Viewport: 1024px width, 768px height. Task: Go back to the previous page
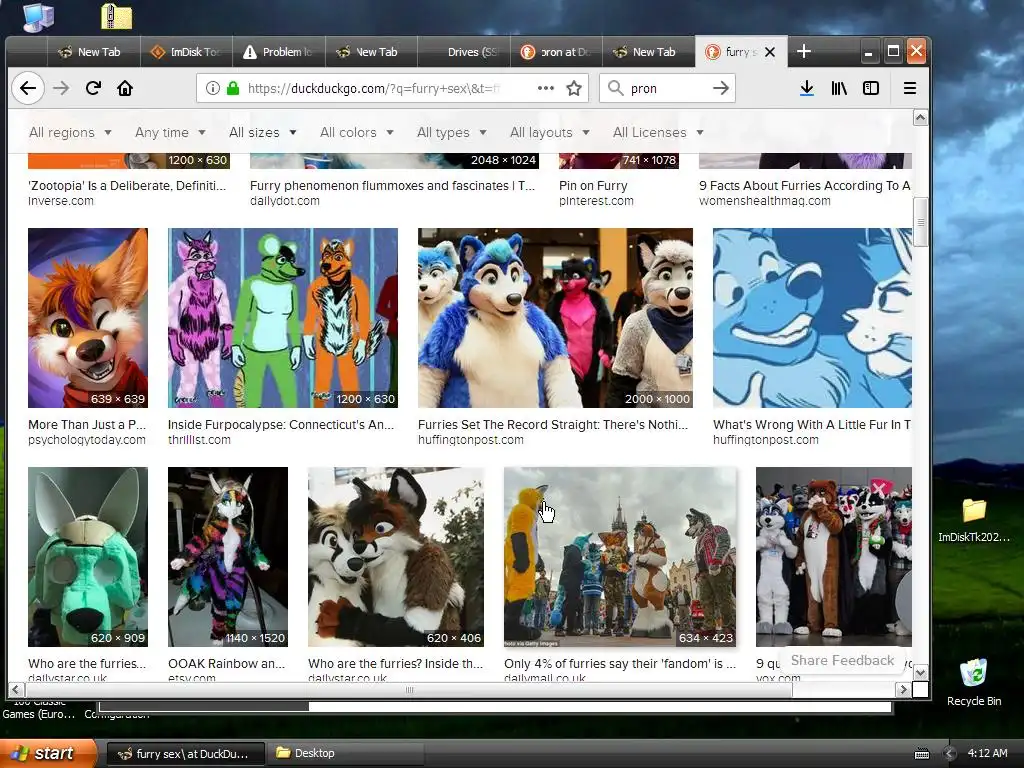tap(28, 88)
